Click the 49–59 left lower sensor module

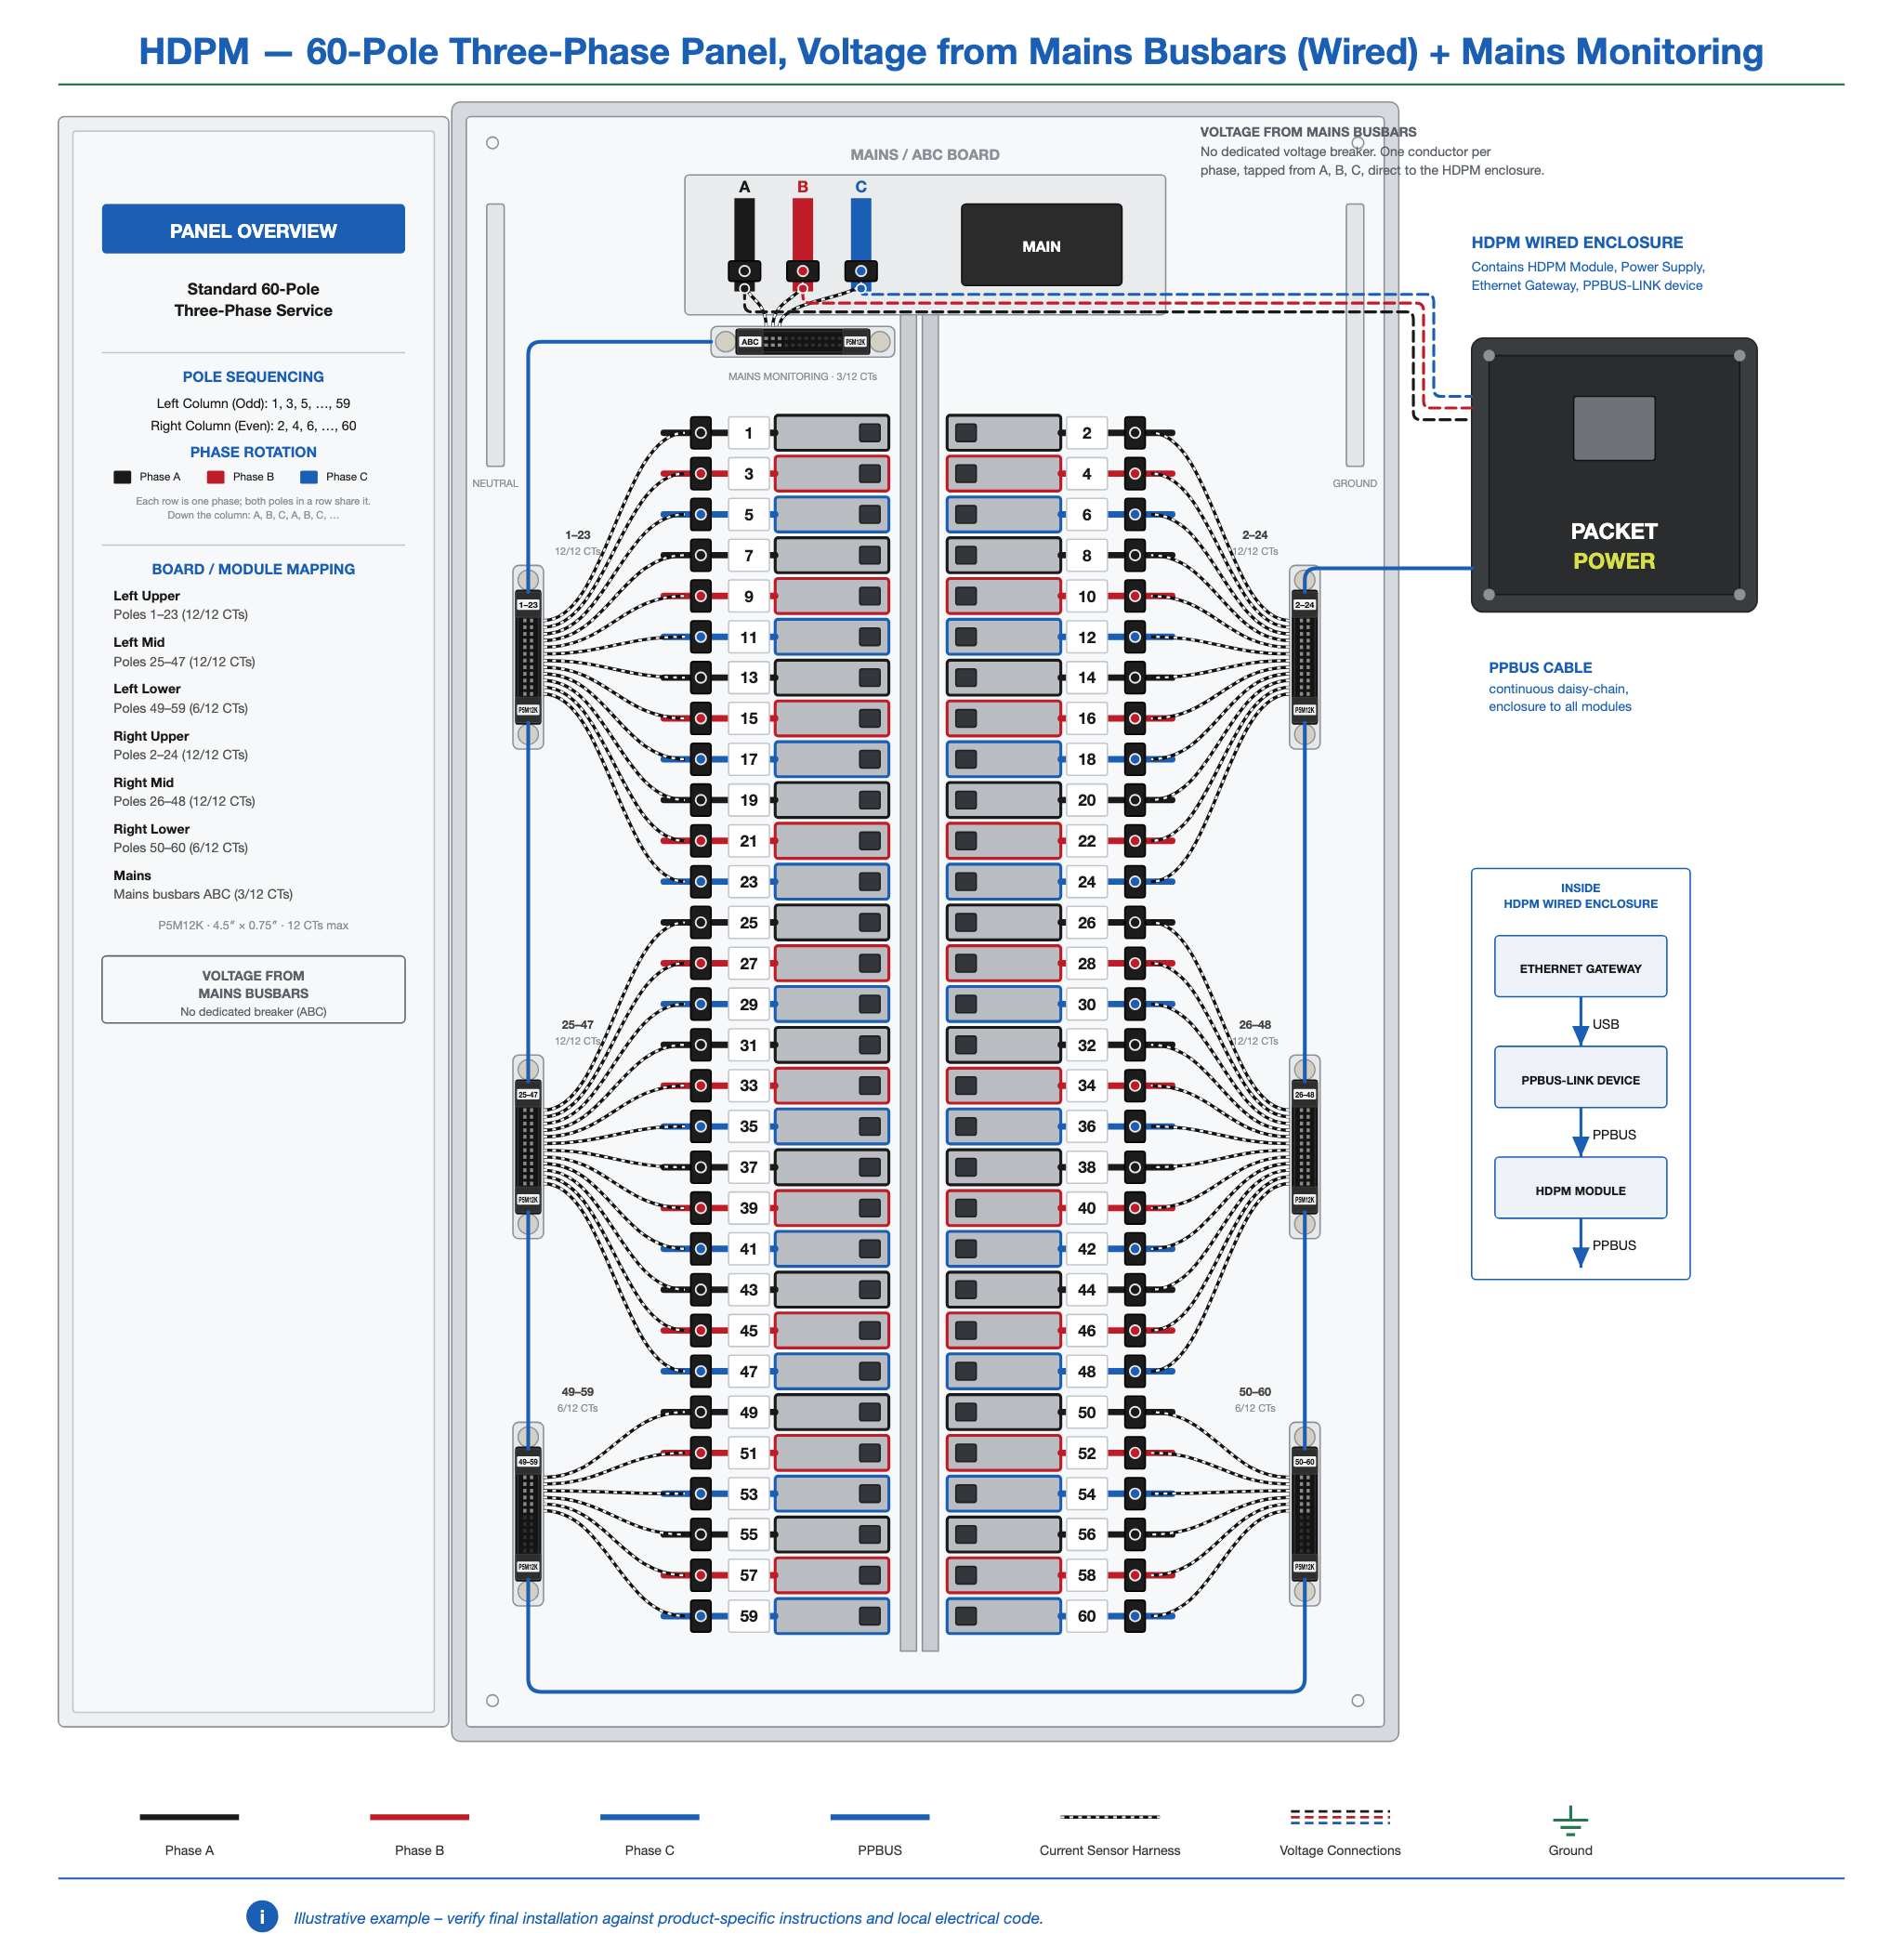[x=528, y=1514]
